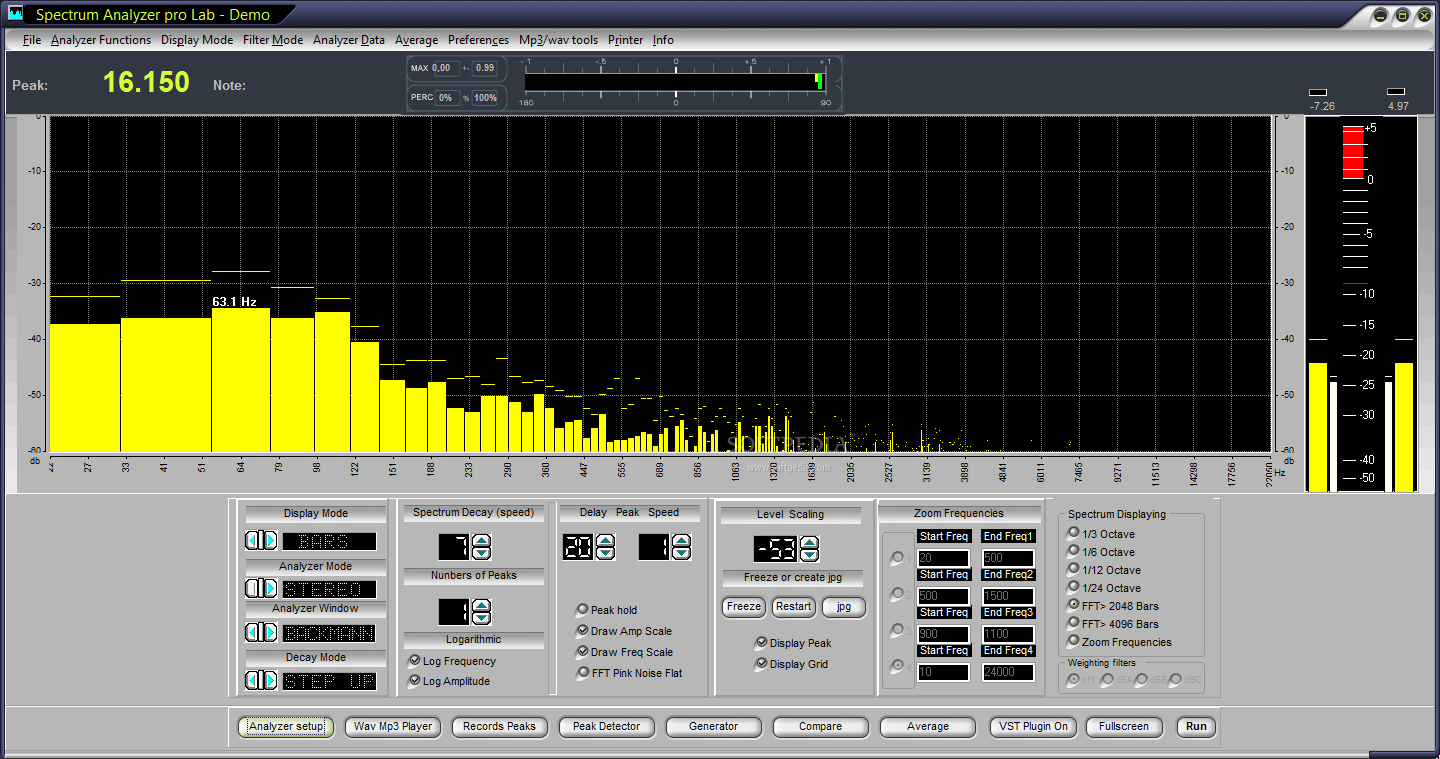Turn VST Plugin On
This screenshot has width=1440, height=759.
1035,727
